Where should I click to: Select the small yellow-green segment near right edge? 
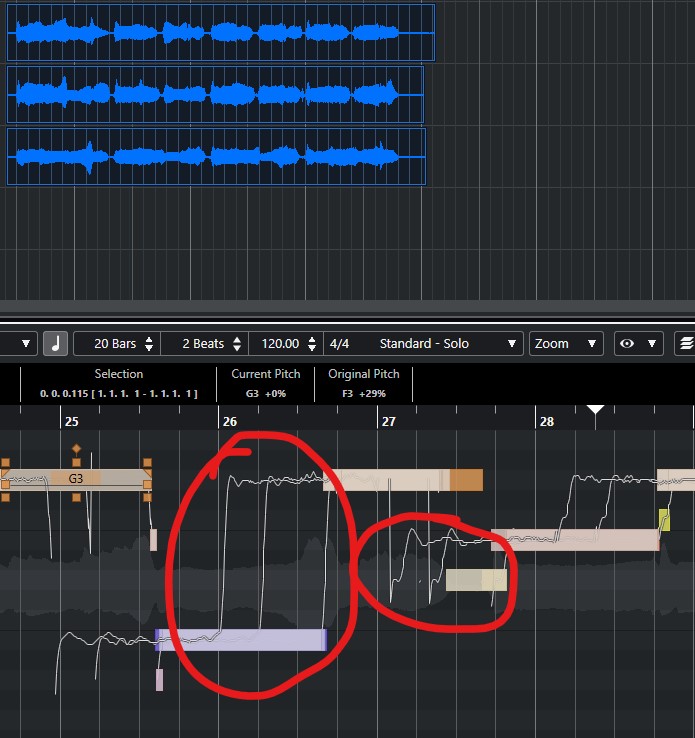tap(664, 520)
